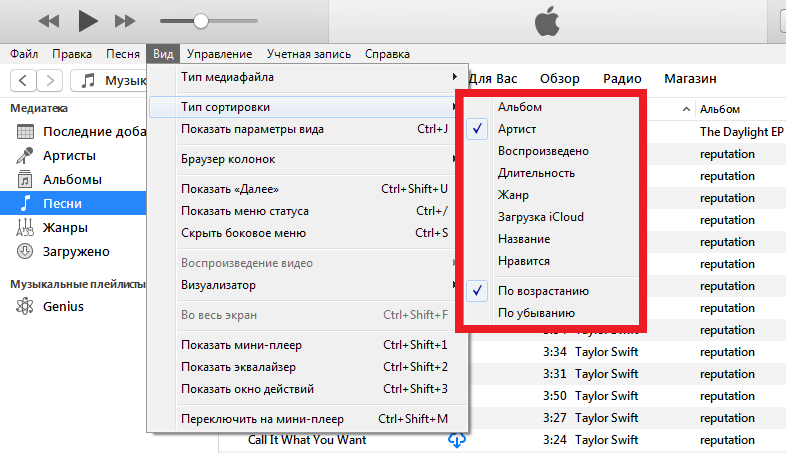Screen dimensions: 786x453
Task: Click the Fast-forward next track icon
Action: 125,20
